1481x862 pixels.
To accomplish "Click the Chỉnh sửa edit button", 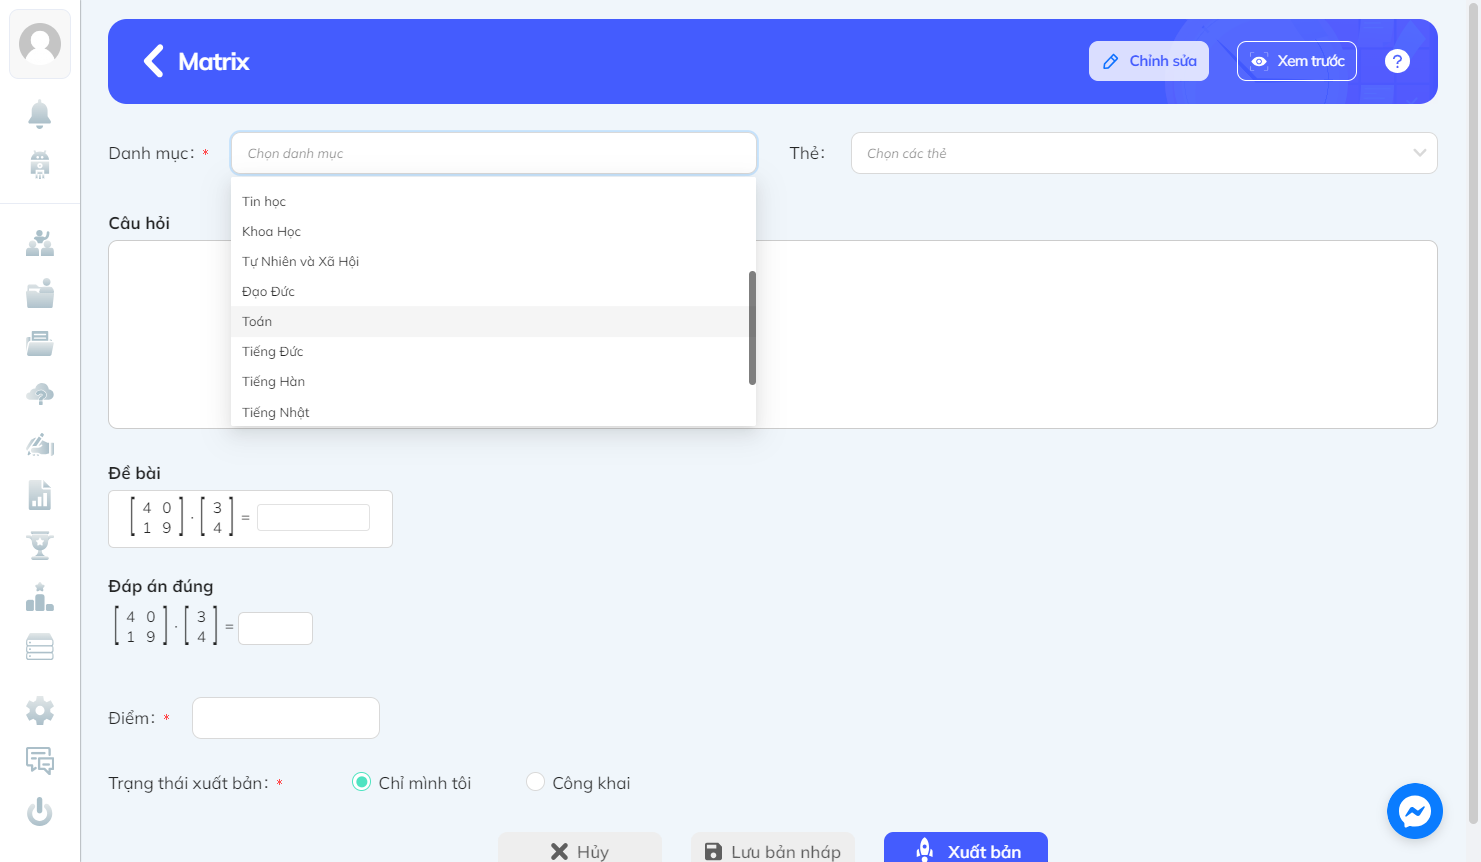I will 1149,61.
